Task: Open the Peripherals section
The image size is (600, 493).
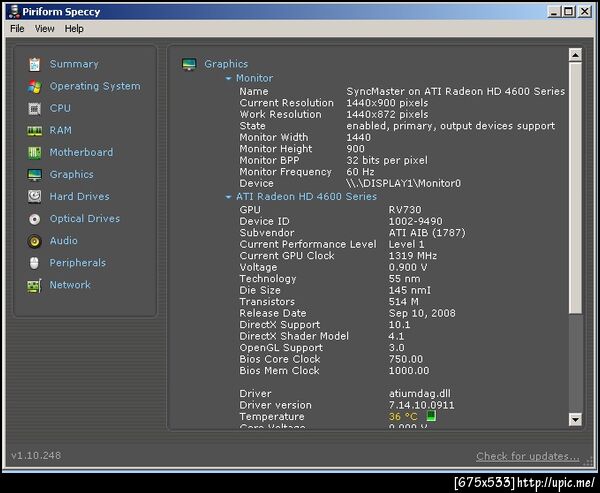Action: 78,263
